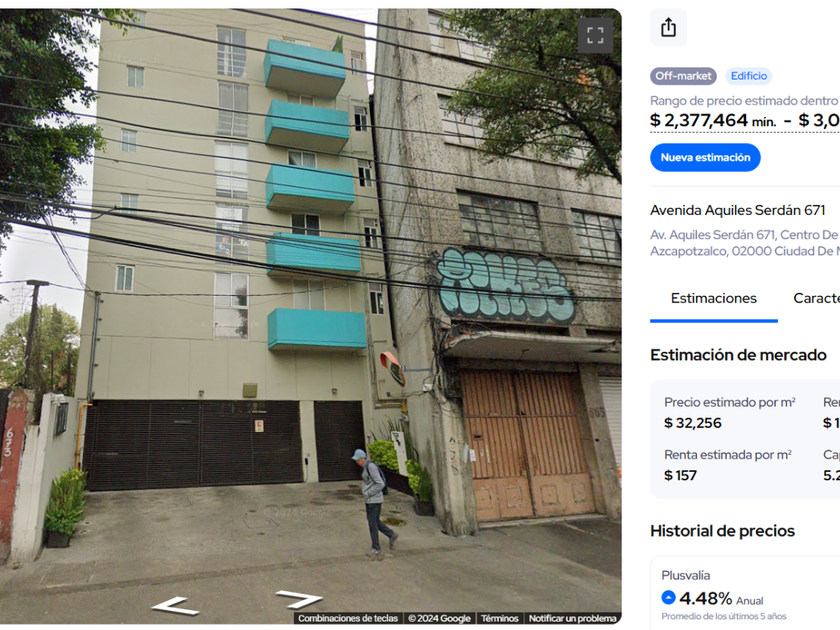Click the Precio estimado por m² value
Viewport: 840px width, 630px height.
[x=693, y=423]
